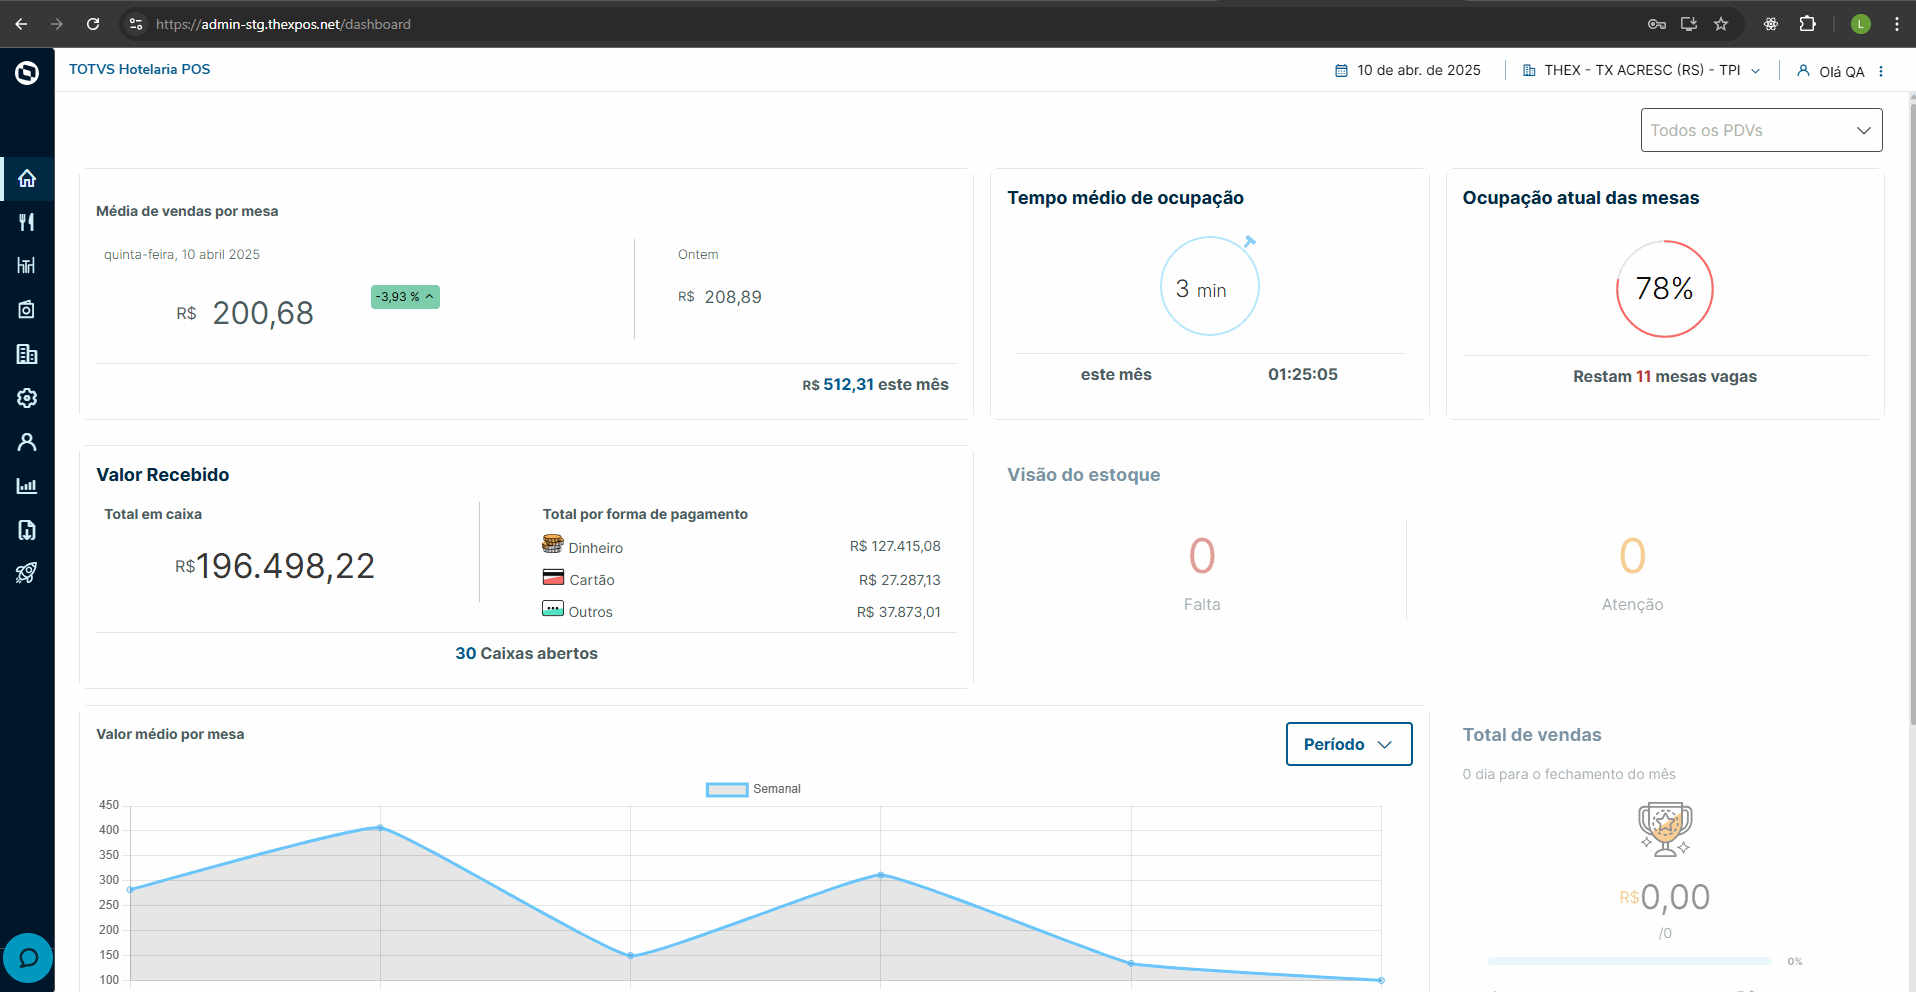The image size is (1916, 992).
Task: Open the clipboard inventory sidebar icon
Action: [x=27, y=310]
